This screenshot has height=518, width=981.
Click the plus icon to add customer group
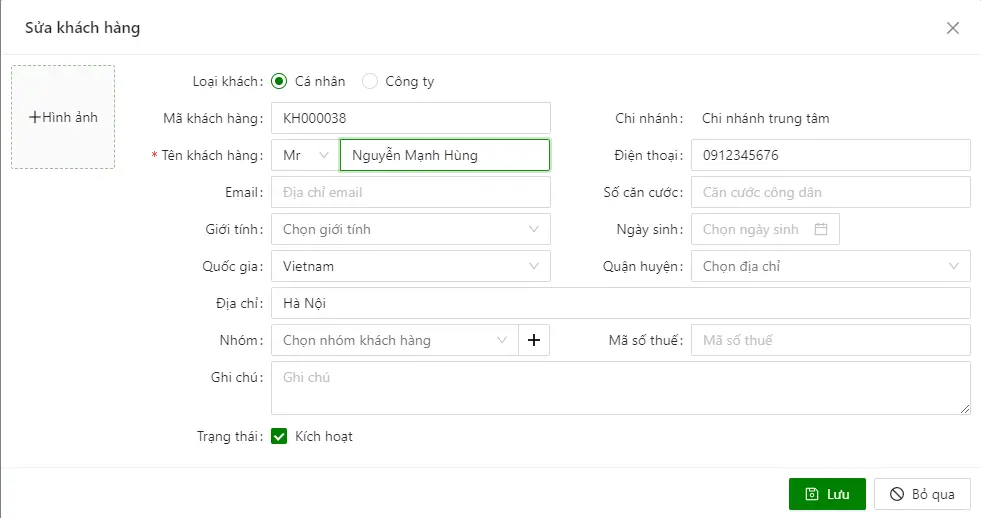(534, 340)
